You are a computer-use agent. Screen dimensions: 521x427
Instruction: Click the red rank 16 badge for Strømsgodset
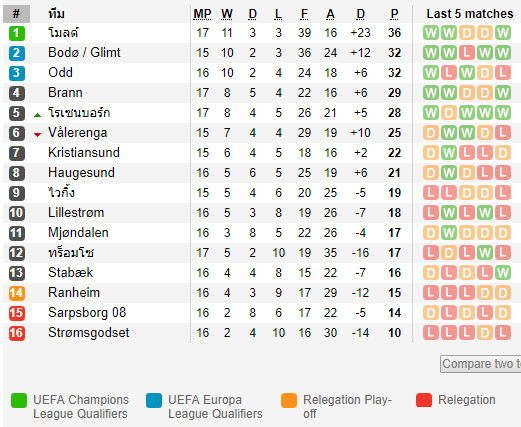tap(17, 333)
